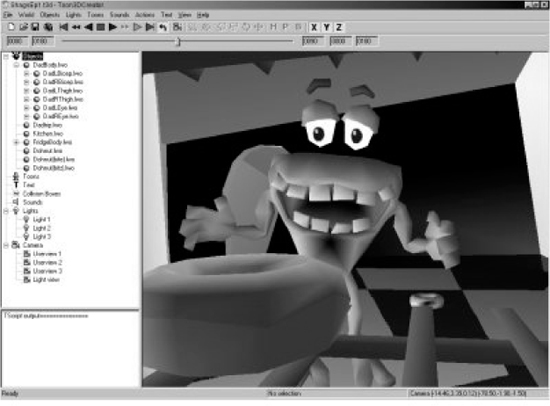This screenshot has height=406, width=550.
Task: Click the last coordinate field right of slider
Action: (x=367, y=41)
